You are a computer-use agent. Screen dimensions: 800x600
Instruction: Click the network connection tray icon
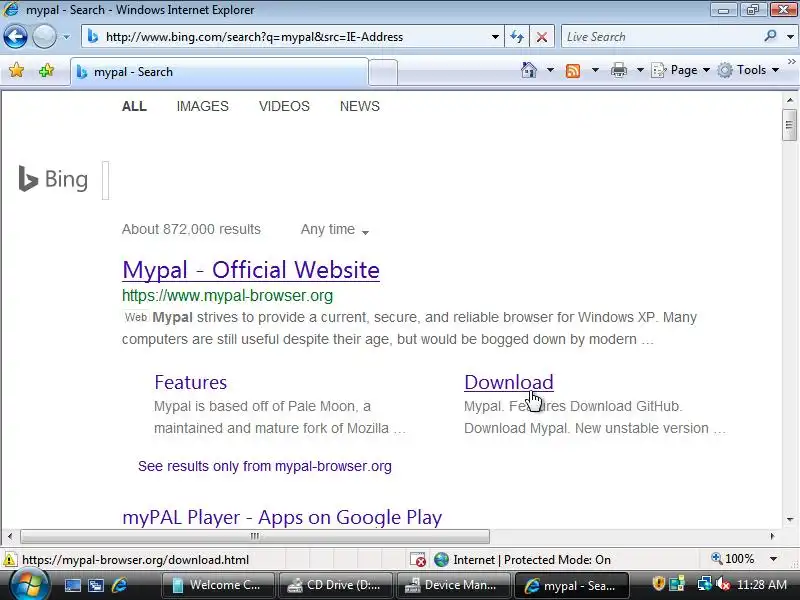tap(704, 583)
